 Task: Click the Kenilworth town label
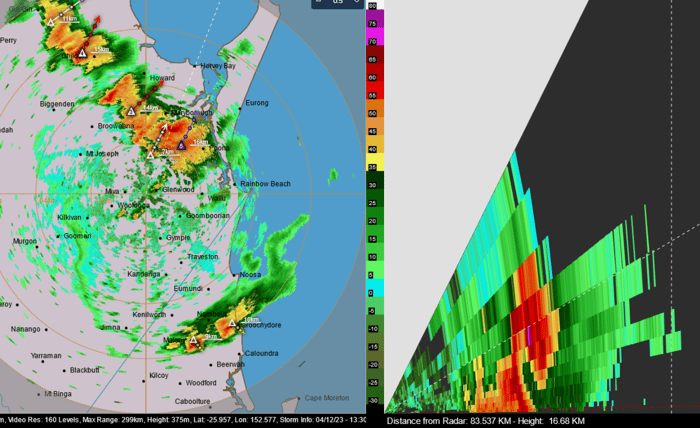click(149, 315)
